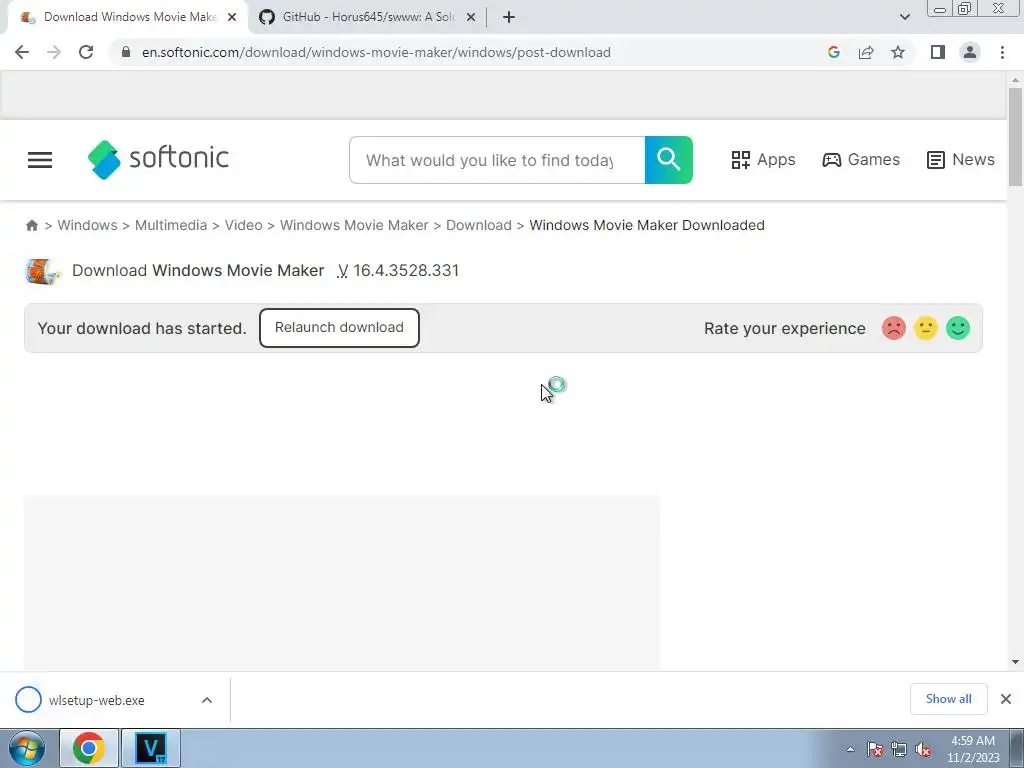
Task: Click the Action Center flag icon
Action: (875, 749)
